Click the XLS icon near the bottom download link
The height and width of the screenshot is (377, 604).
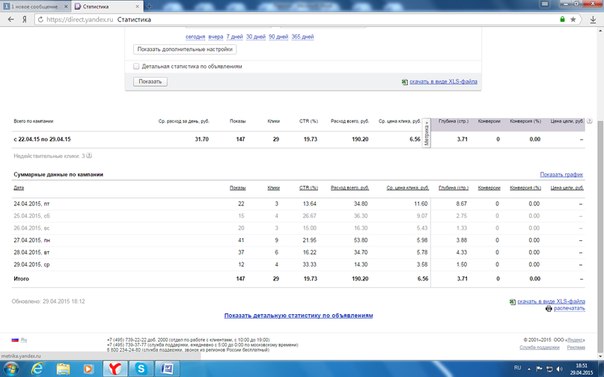click(512, 302)
